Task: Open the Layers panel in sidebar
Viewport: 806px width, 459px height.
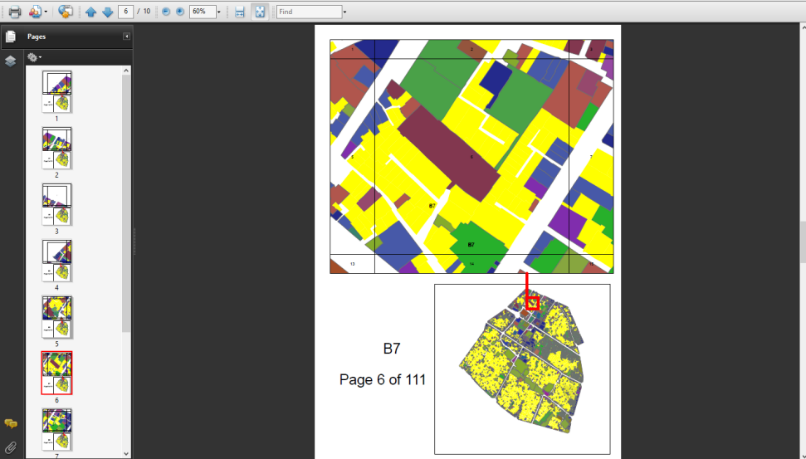Action: [x=10, y=60]
